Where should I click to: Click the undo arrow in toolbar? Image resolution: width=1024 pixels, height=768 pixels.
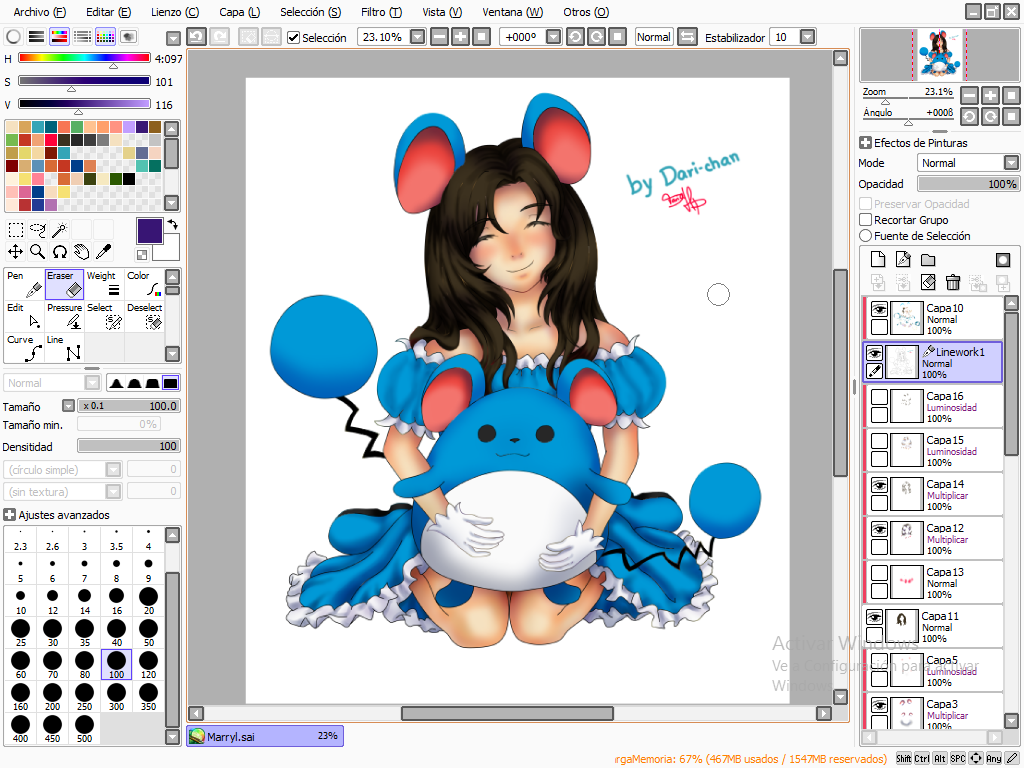197,37
